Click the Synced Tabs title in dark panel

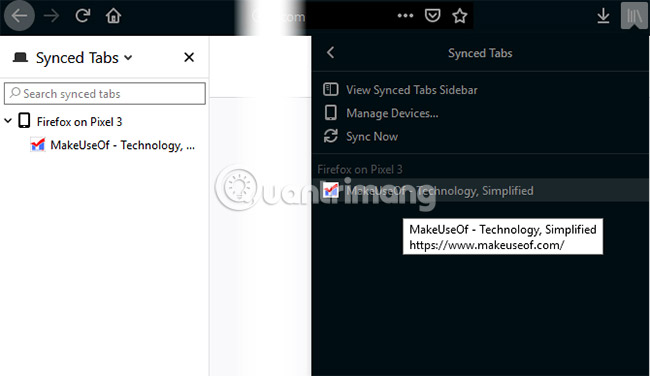click(480, 53)
